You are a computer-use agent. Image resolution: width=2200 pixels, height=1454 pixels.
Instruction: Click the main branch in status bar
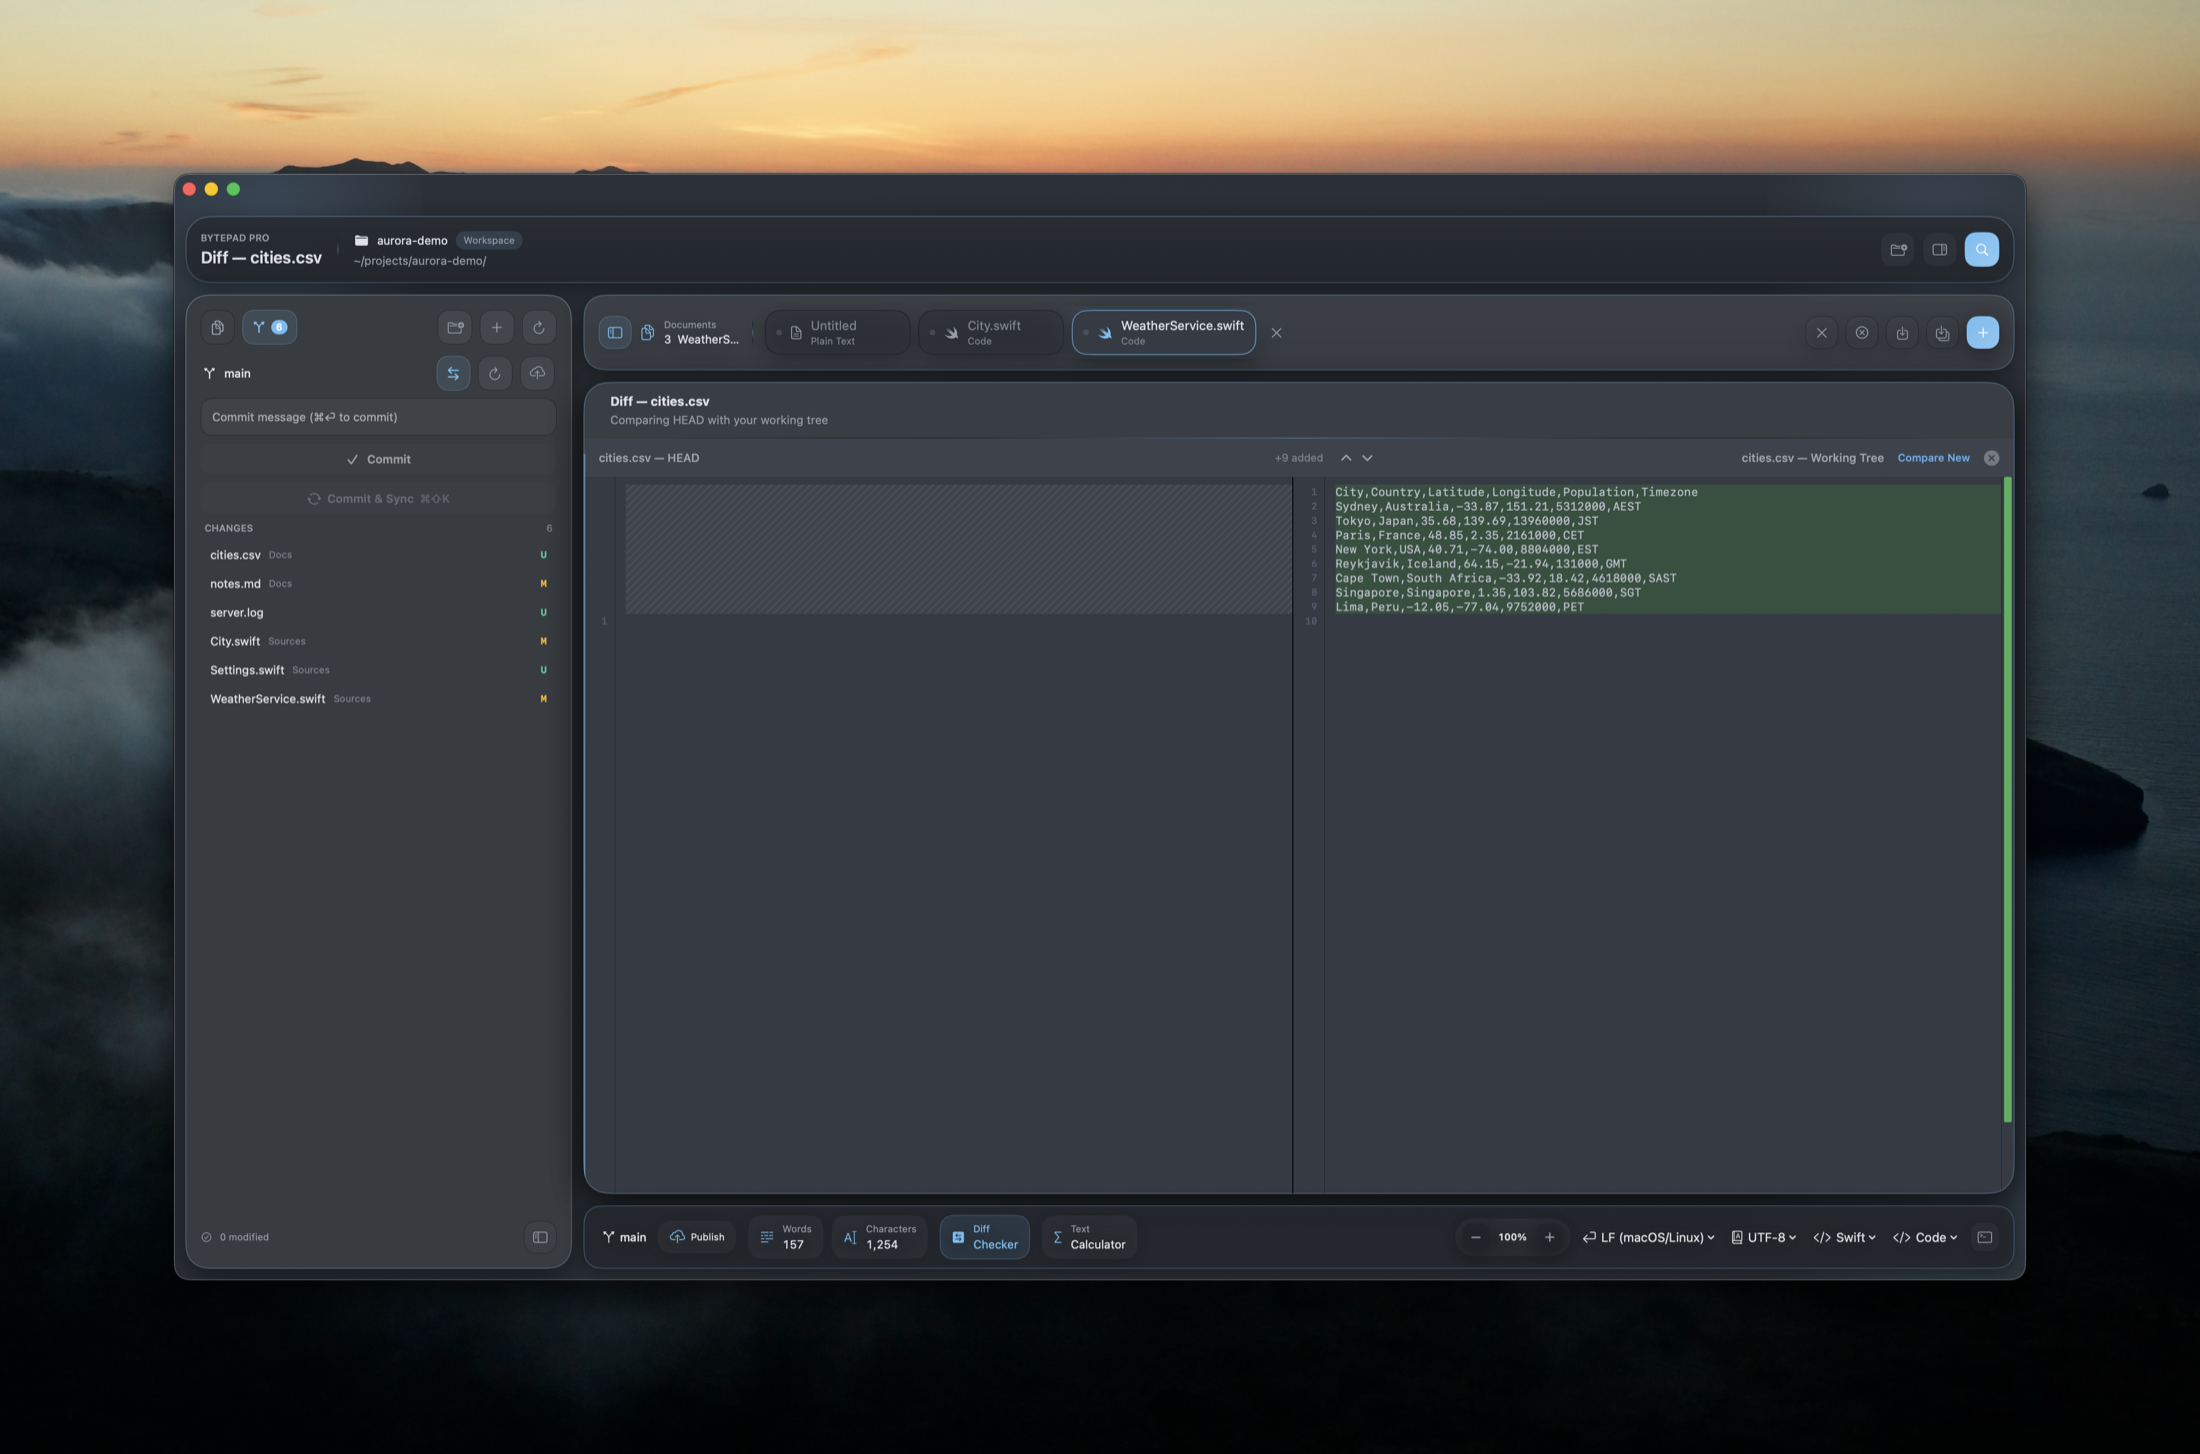[x=624, y=1238]
